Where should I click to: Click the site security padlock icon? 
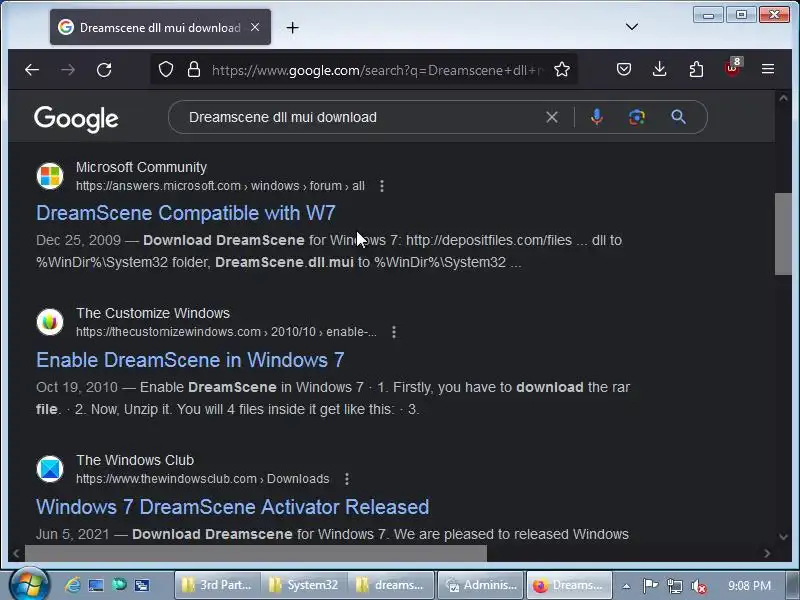(x=194, y=69)
